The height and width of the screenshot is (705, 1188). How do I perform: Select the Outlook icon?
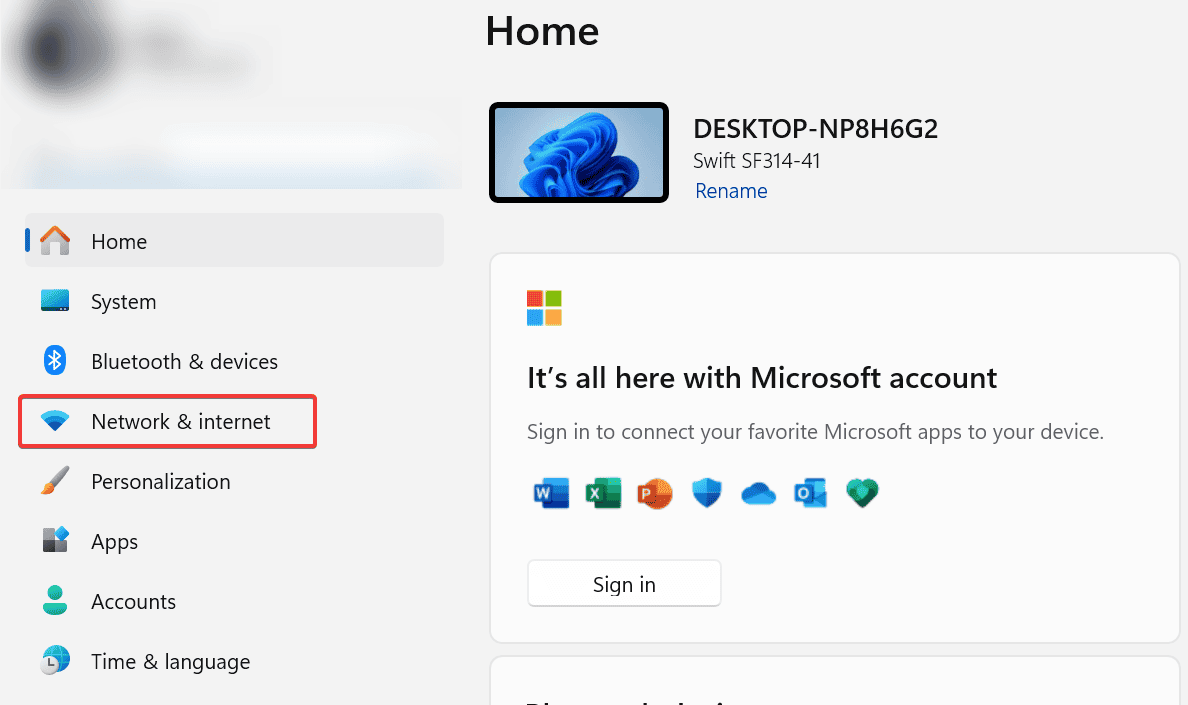(x=810, y=492)
